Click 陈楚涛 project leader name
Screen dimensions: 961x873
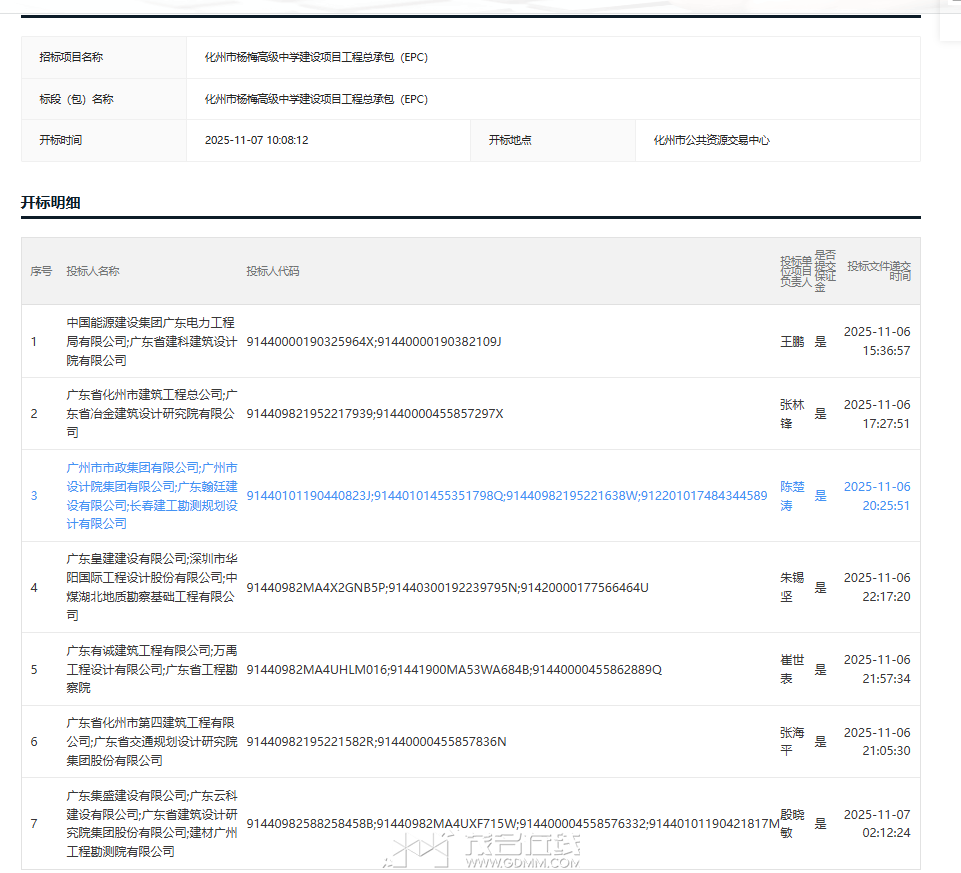point(792,495)
